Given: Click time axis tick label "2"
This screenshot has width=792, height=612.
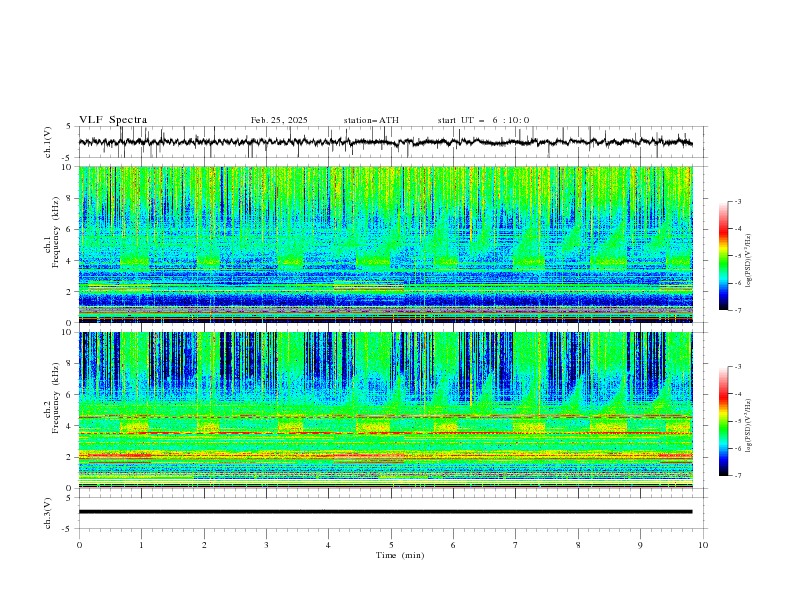Looking at the screenshot, I should point(204,545).
